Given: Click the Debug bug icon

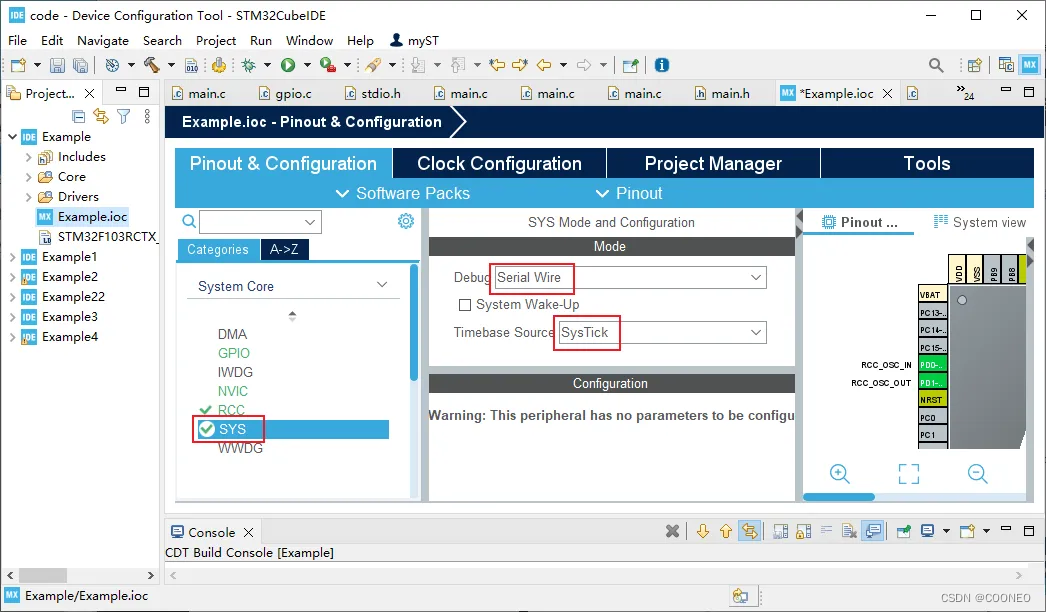Looking at the screenshot, I should click(x=249, y=65).
